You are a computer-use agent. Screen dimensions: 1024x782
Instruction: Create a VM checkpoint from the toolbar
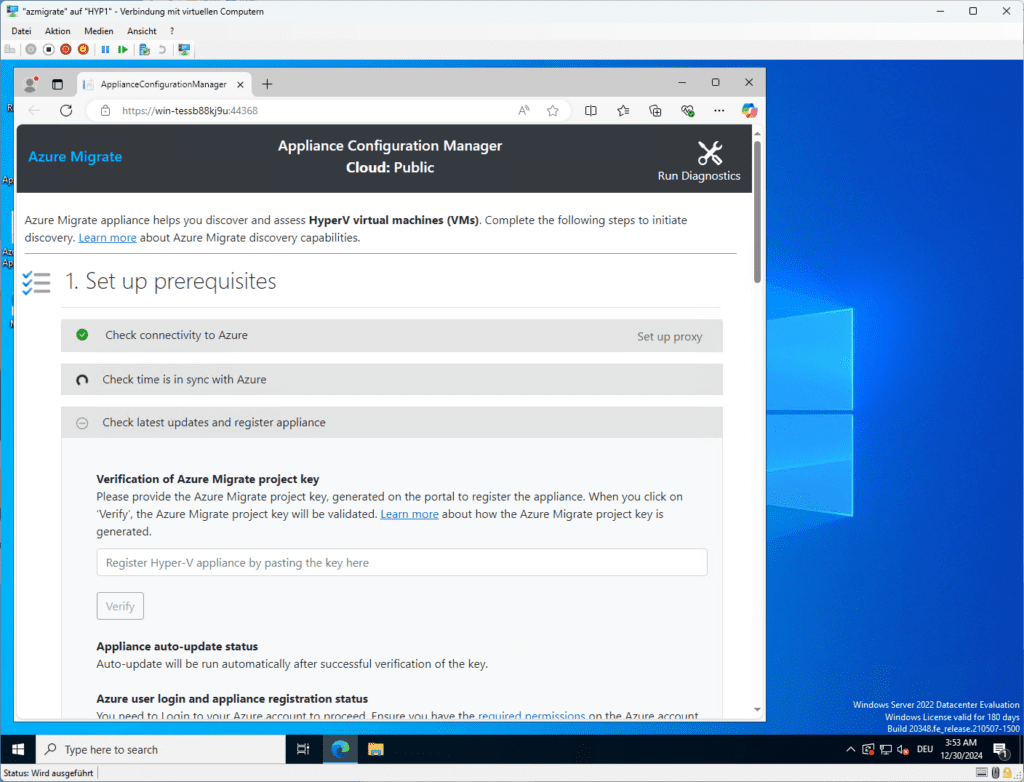click(x=144, y=49)
